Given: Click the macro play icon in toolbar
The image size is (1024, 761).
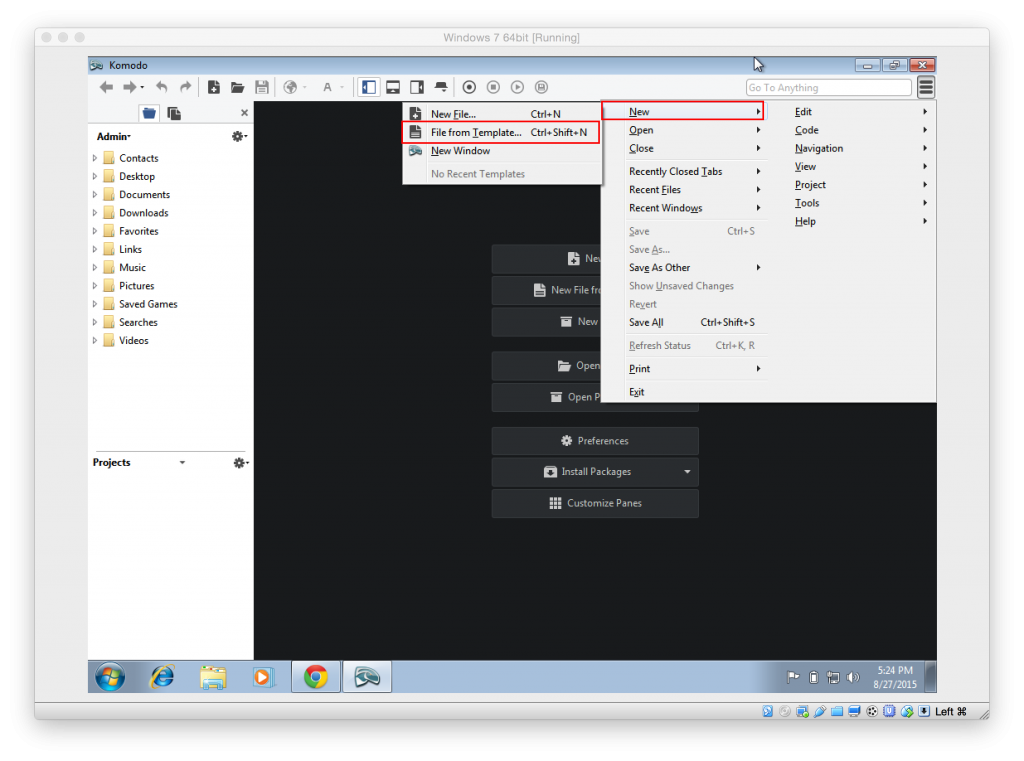Looking at the screenshot, I should pyautogui.click(x=518, y=87).
